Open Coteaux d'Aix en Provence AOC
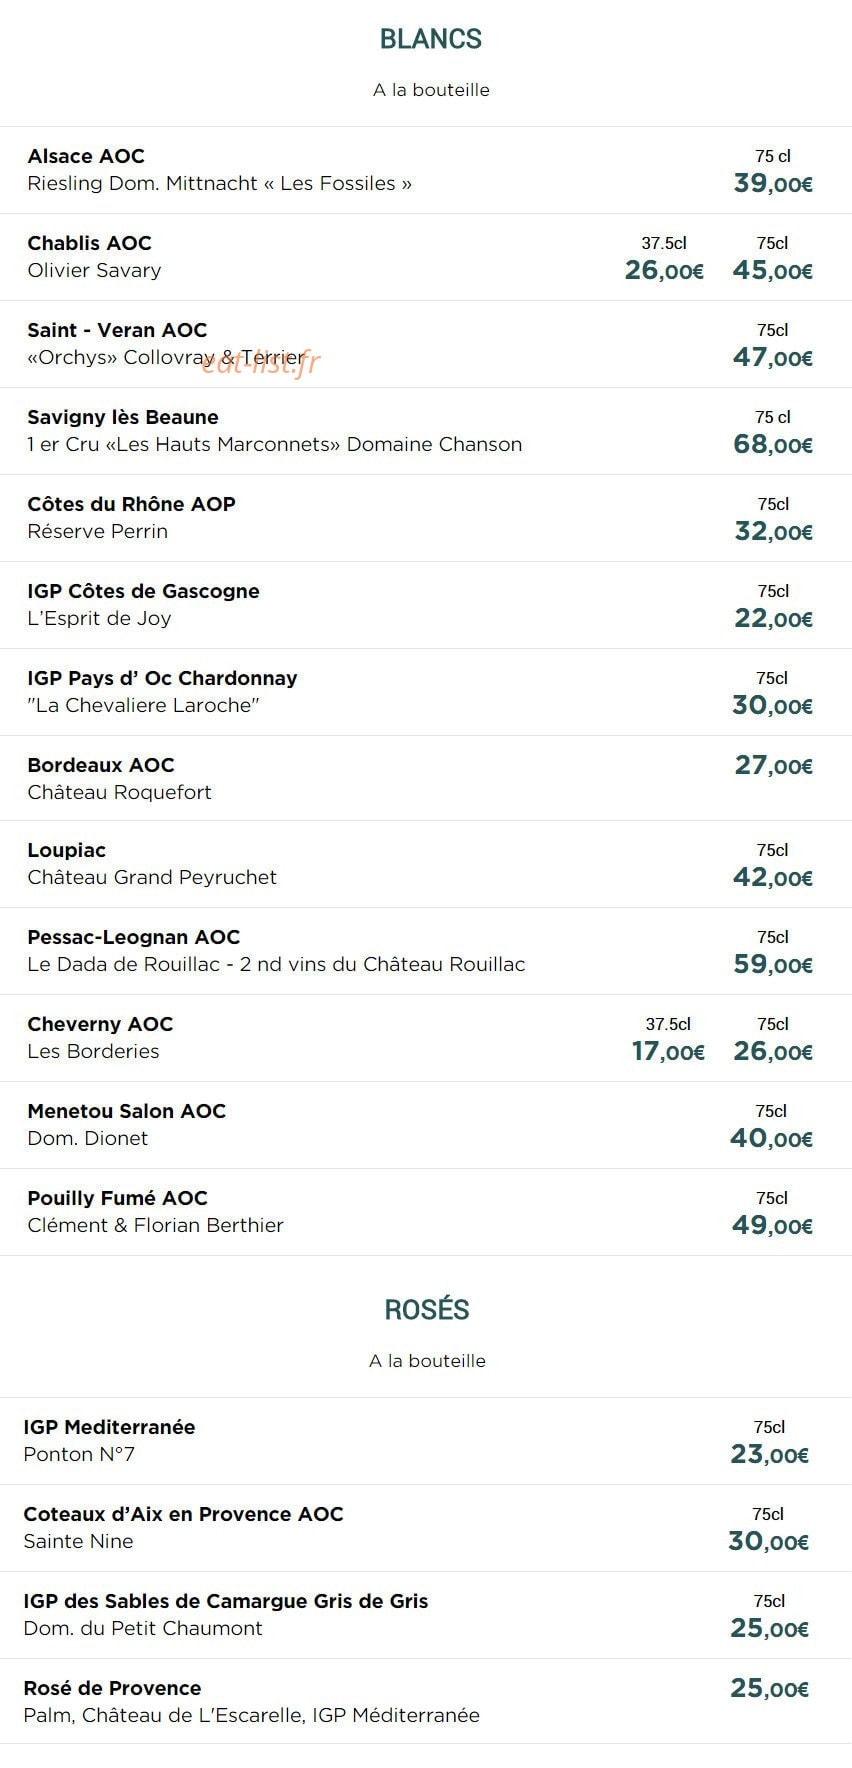The height and width of the screenshot is (1768, 852). pyautogui.click(x=426, y=1528)
